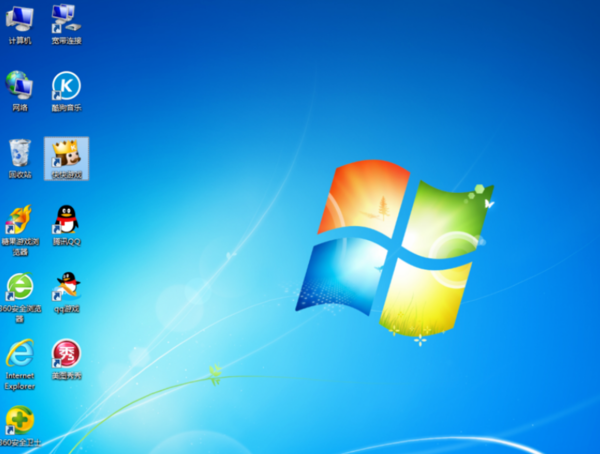Select the Broadband Connection (宽带连接) shortcut

[66, 18]
